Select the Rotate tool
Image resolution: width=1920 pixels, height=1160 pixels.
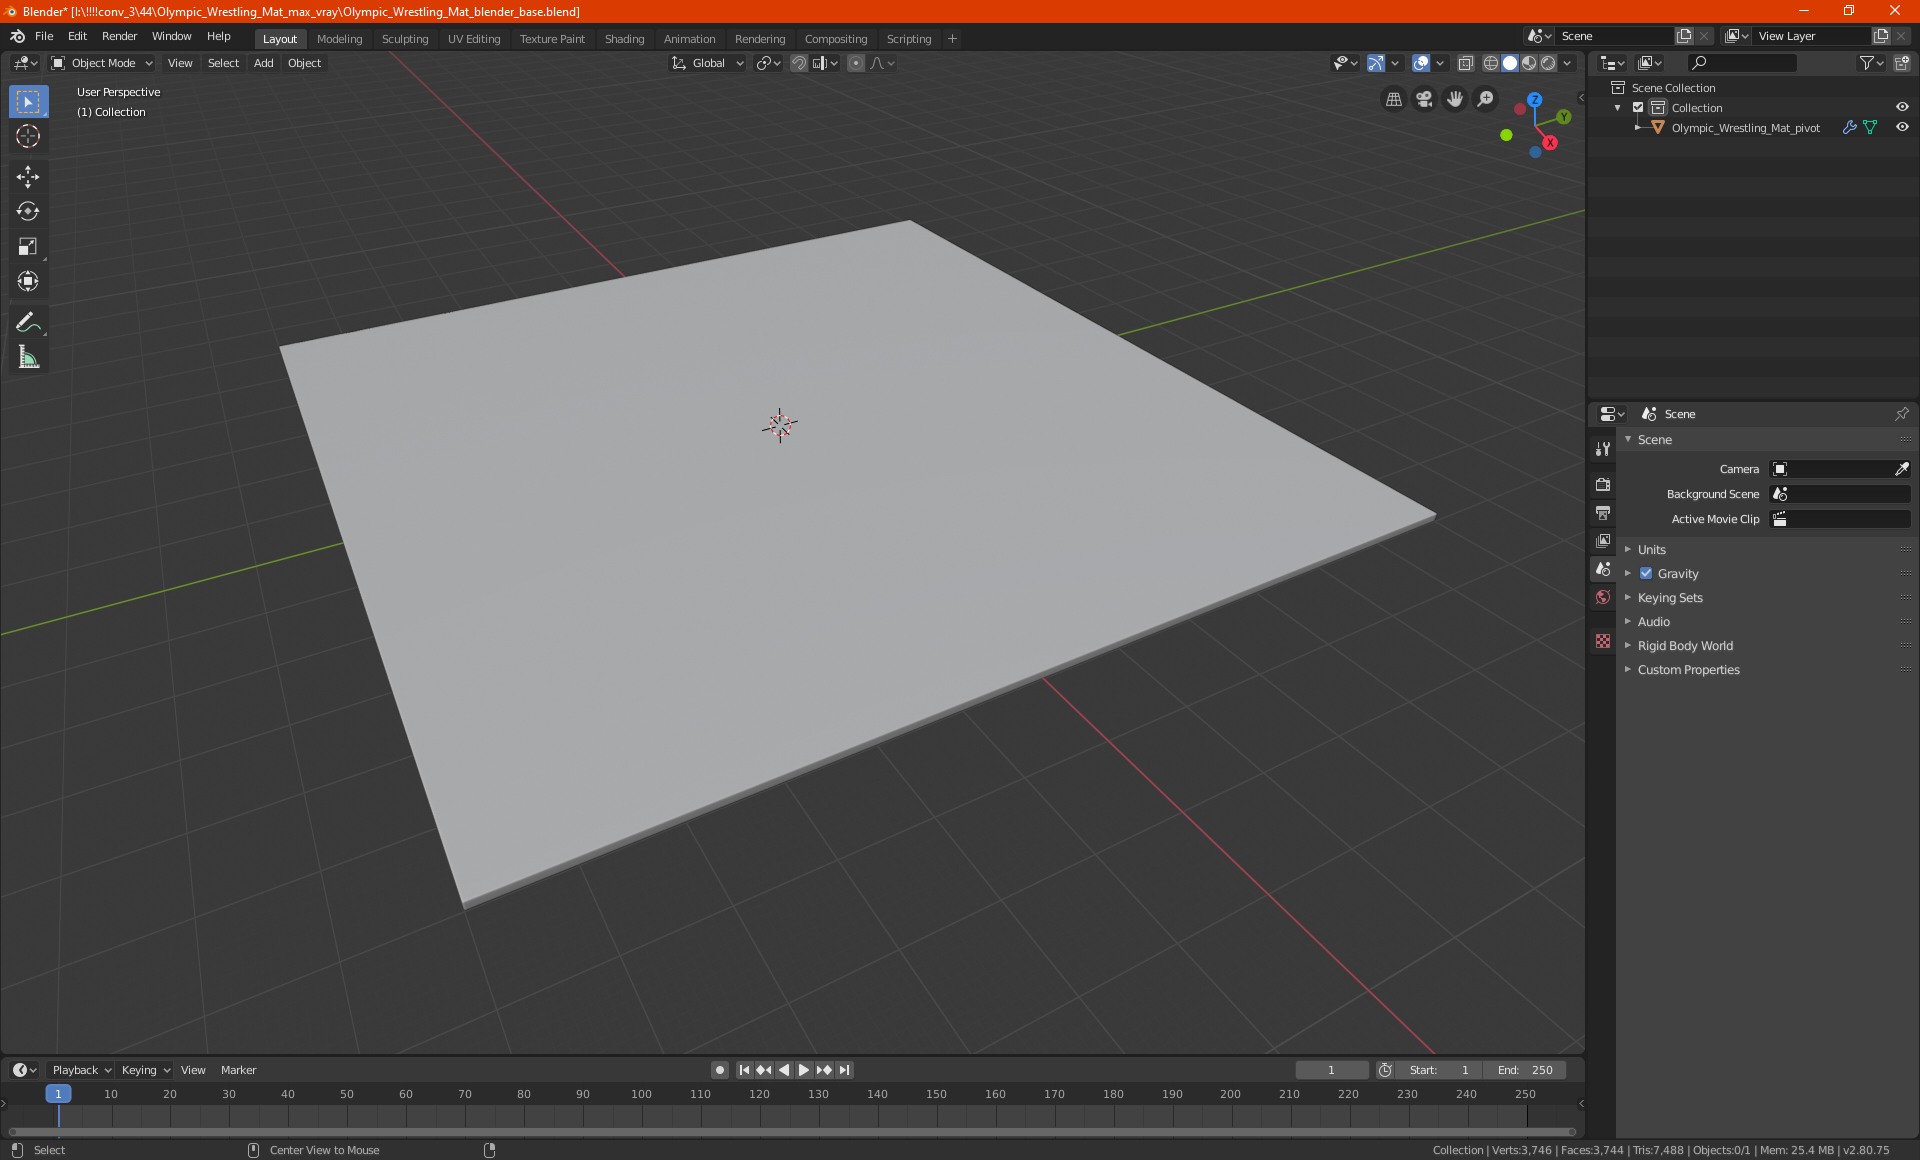[x=28, y=212]
